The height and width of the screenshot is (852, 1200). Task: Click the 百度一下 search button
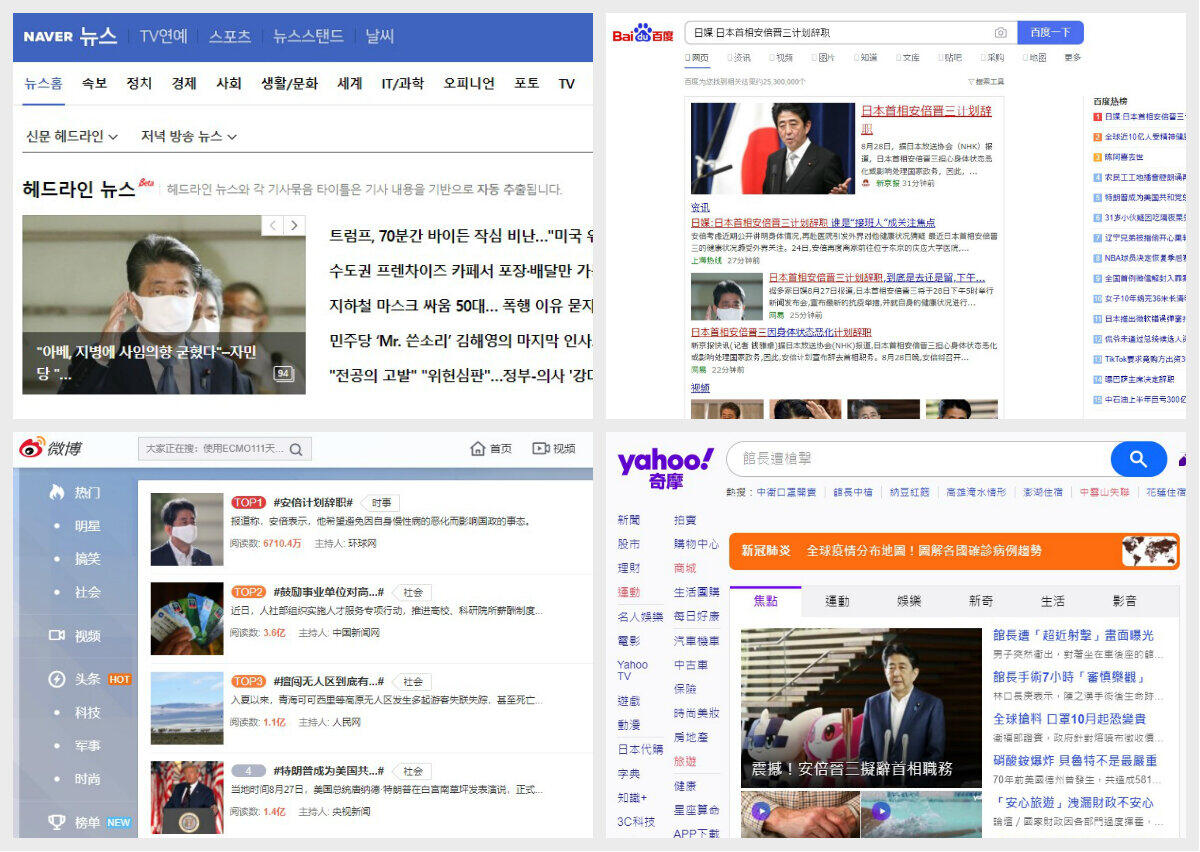pos(1049,33)
